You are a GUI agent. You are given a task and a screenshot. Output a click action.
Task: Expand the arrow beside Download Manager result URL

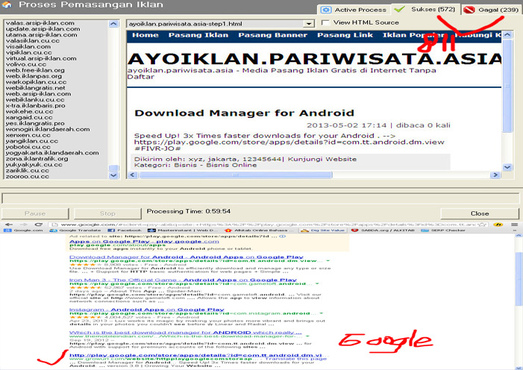[328, 261]
